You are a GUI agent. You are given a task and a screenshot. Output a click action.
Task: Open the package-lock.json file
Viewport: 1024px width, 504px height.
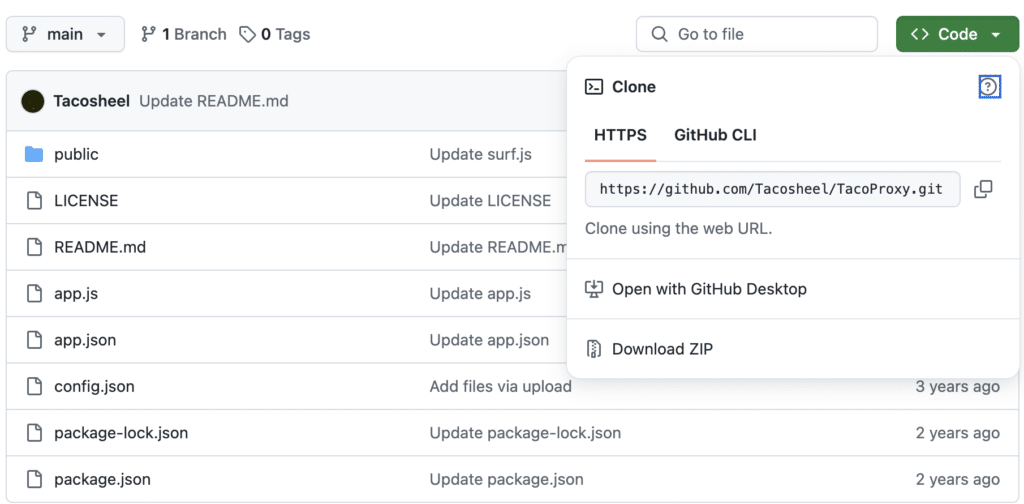coord(121,433)
